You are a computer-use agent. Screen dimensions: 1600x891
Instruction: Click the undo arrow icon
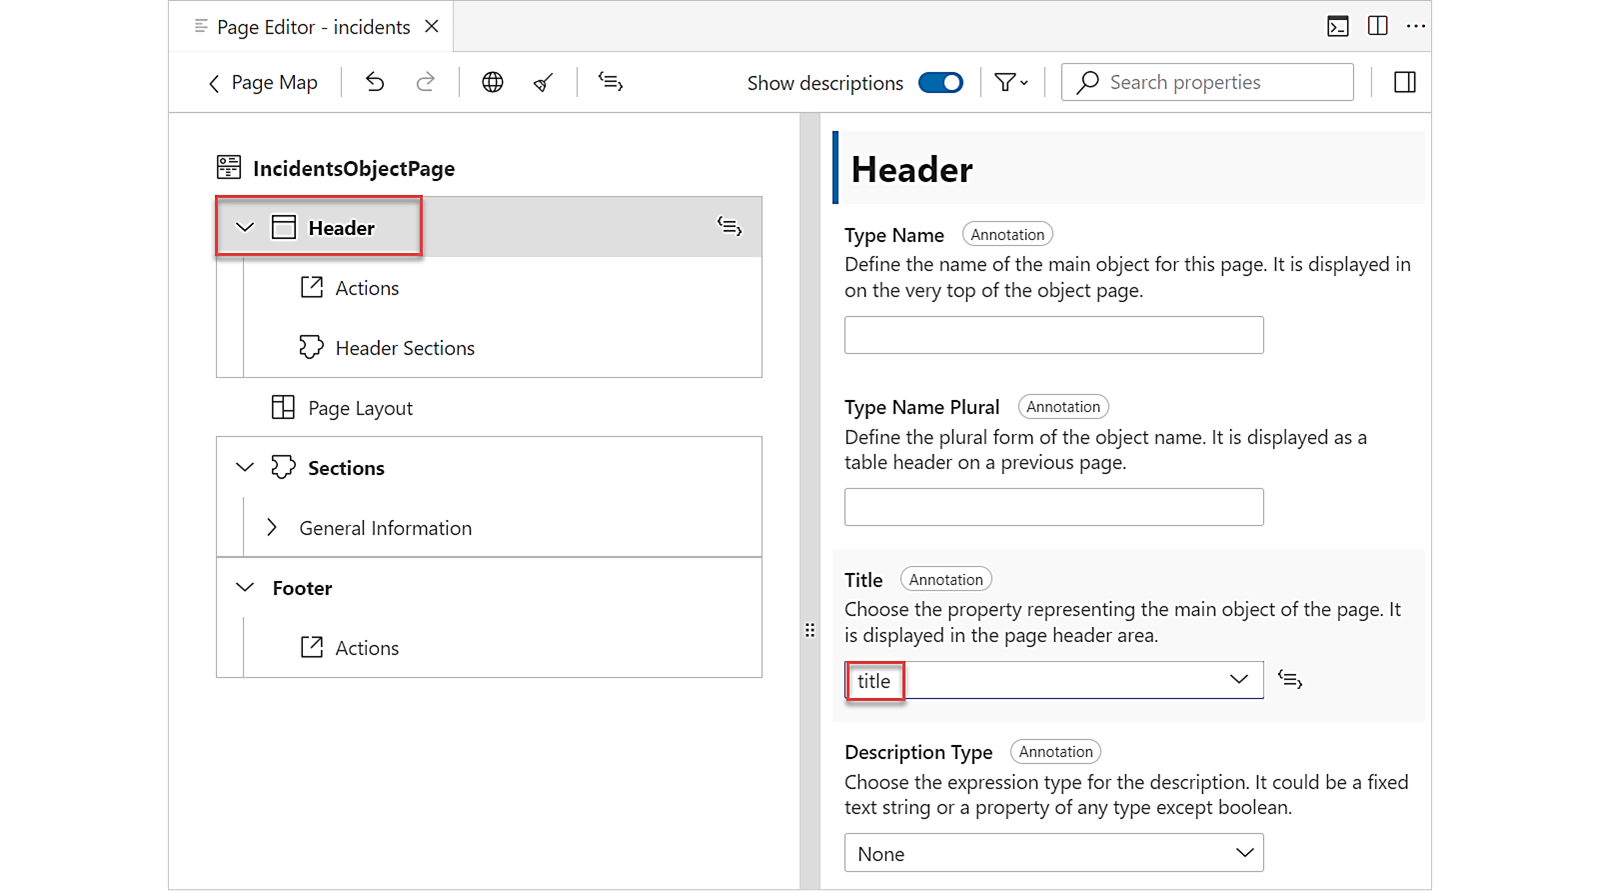pyautogui.click(x=375, y=82)
